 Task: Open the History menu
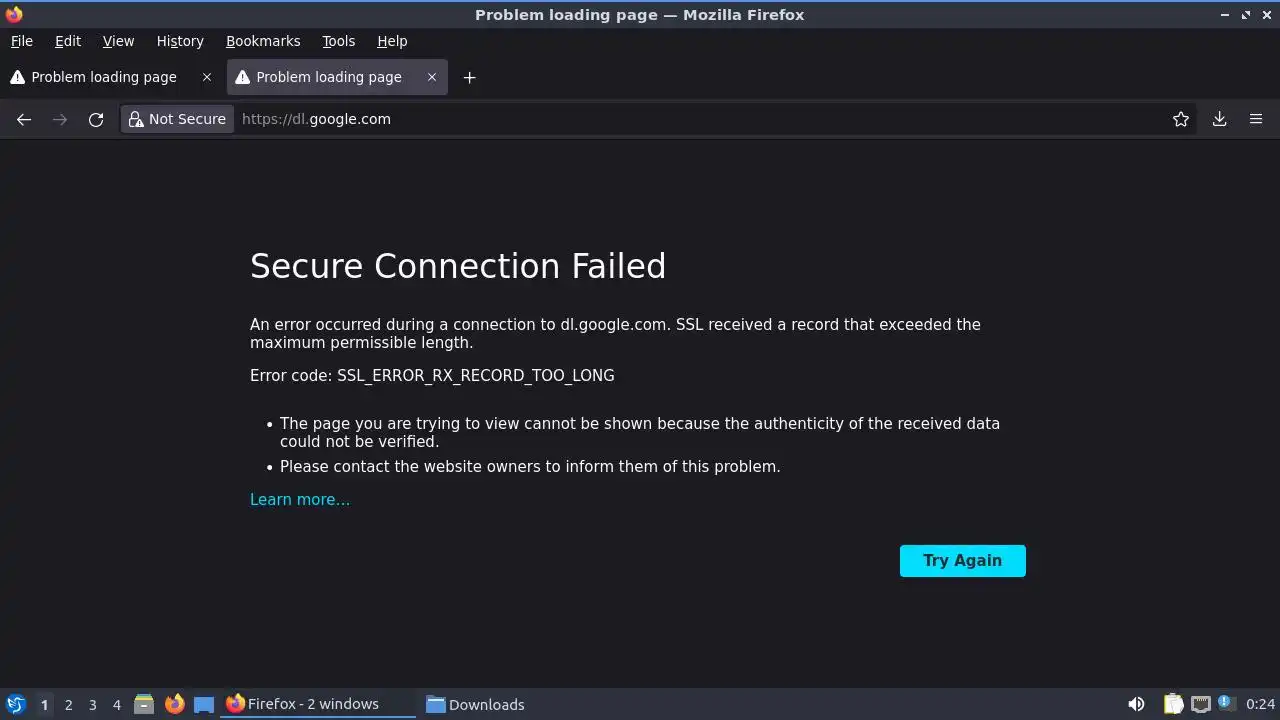180,41
